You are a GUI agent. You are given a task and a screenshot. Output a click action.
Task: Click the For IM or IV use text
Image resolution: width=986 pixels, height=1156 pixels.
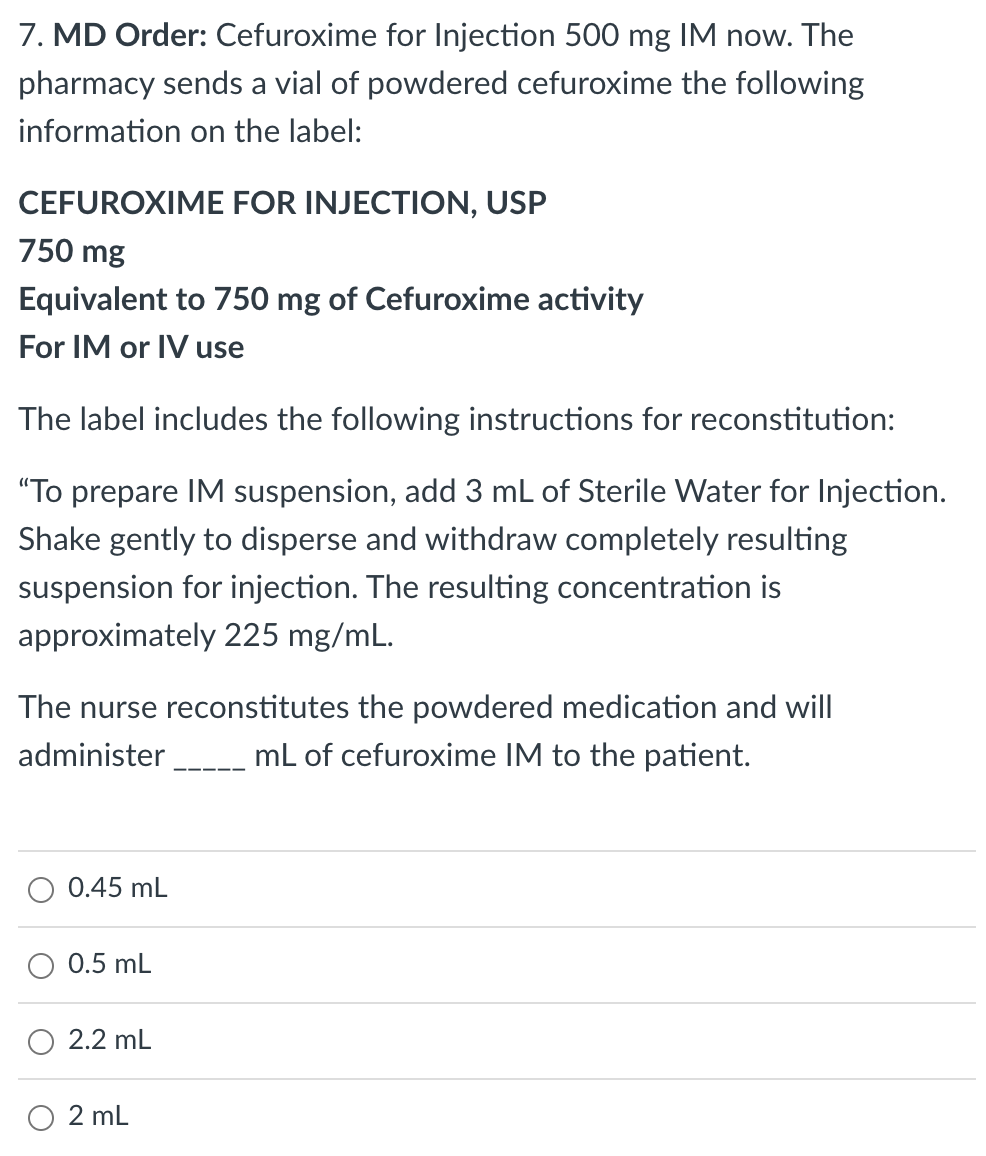pos(130,347)
